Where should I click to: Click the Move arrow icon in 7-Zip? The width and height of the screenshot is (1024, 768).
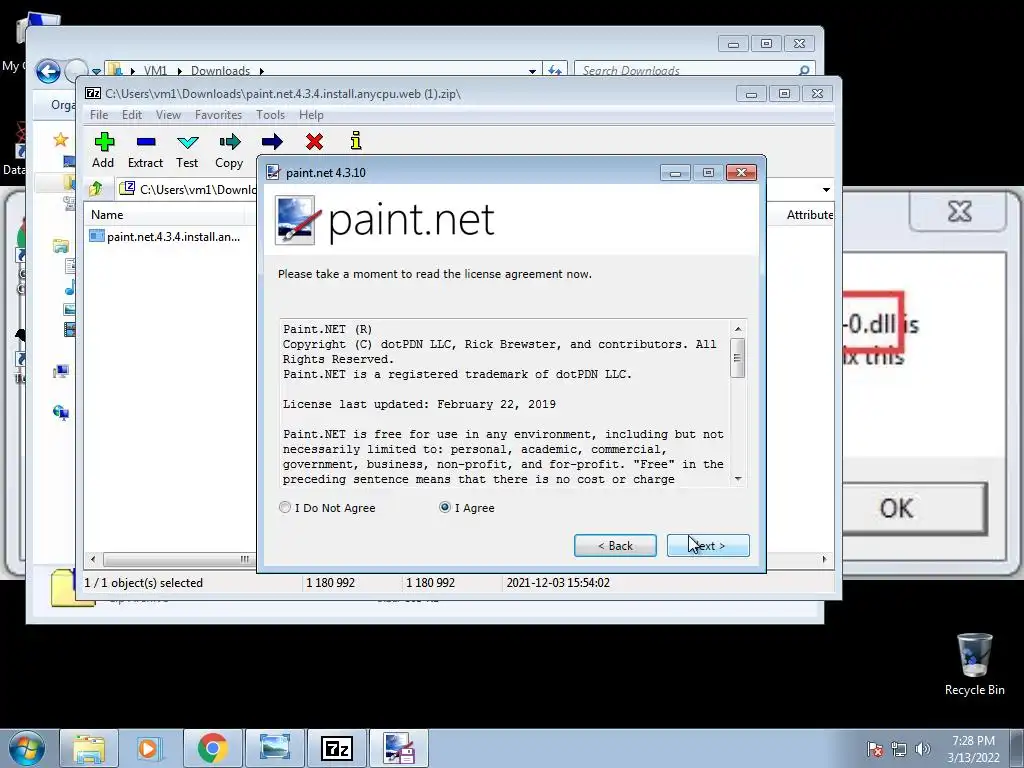pyautogui.click(x=272, y=142)
